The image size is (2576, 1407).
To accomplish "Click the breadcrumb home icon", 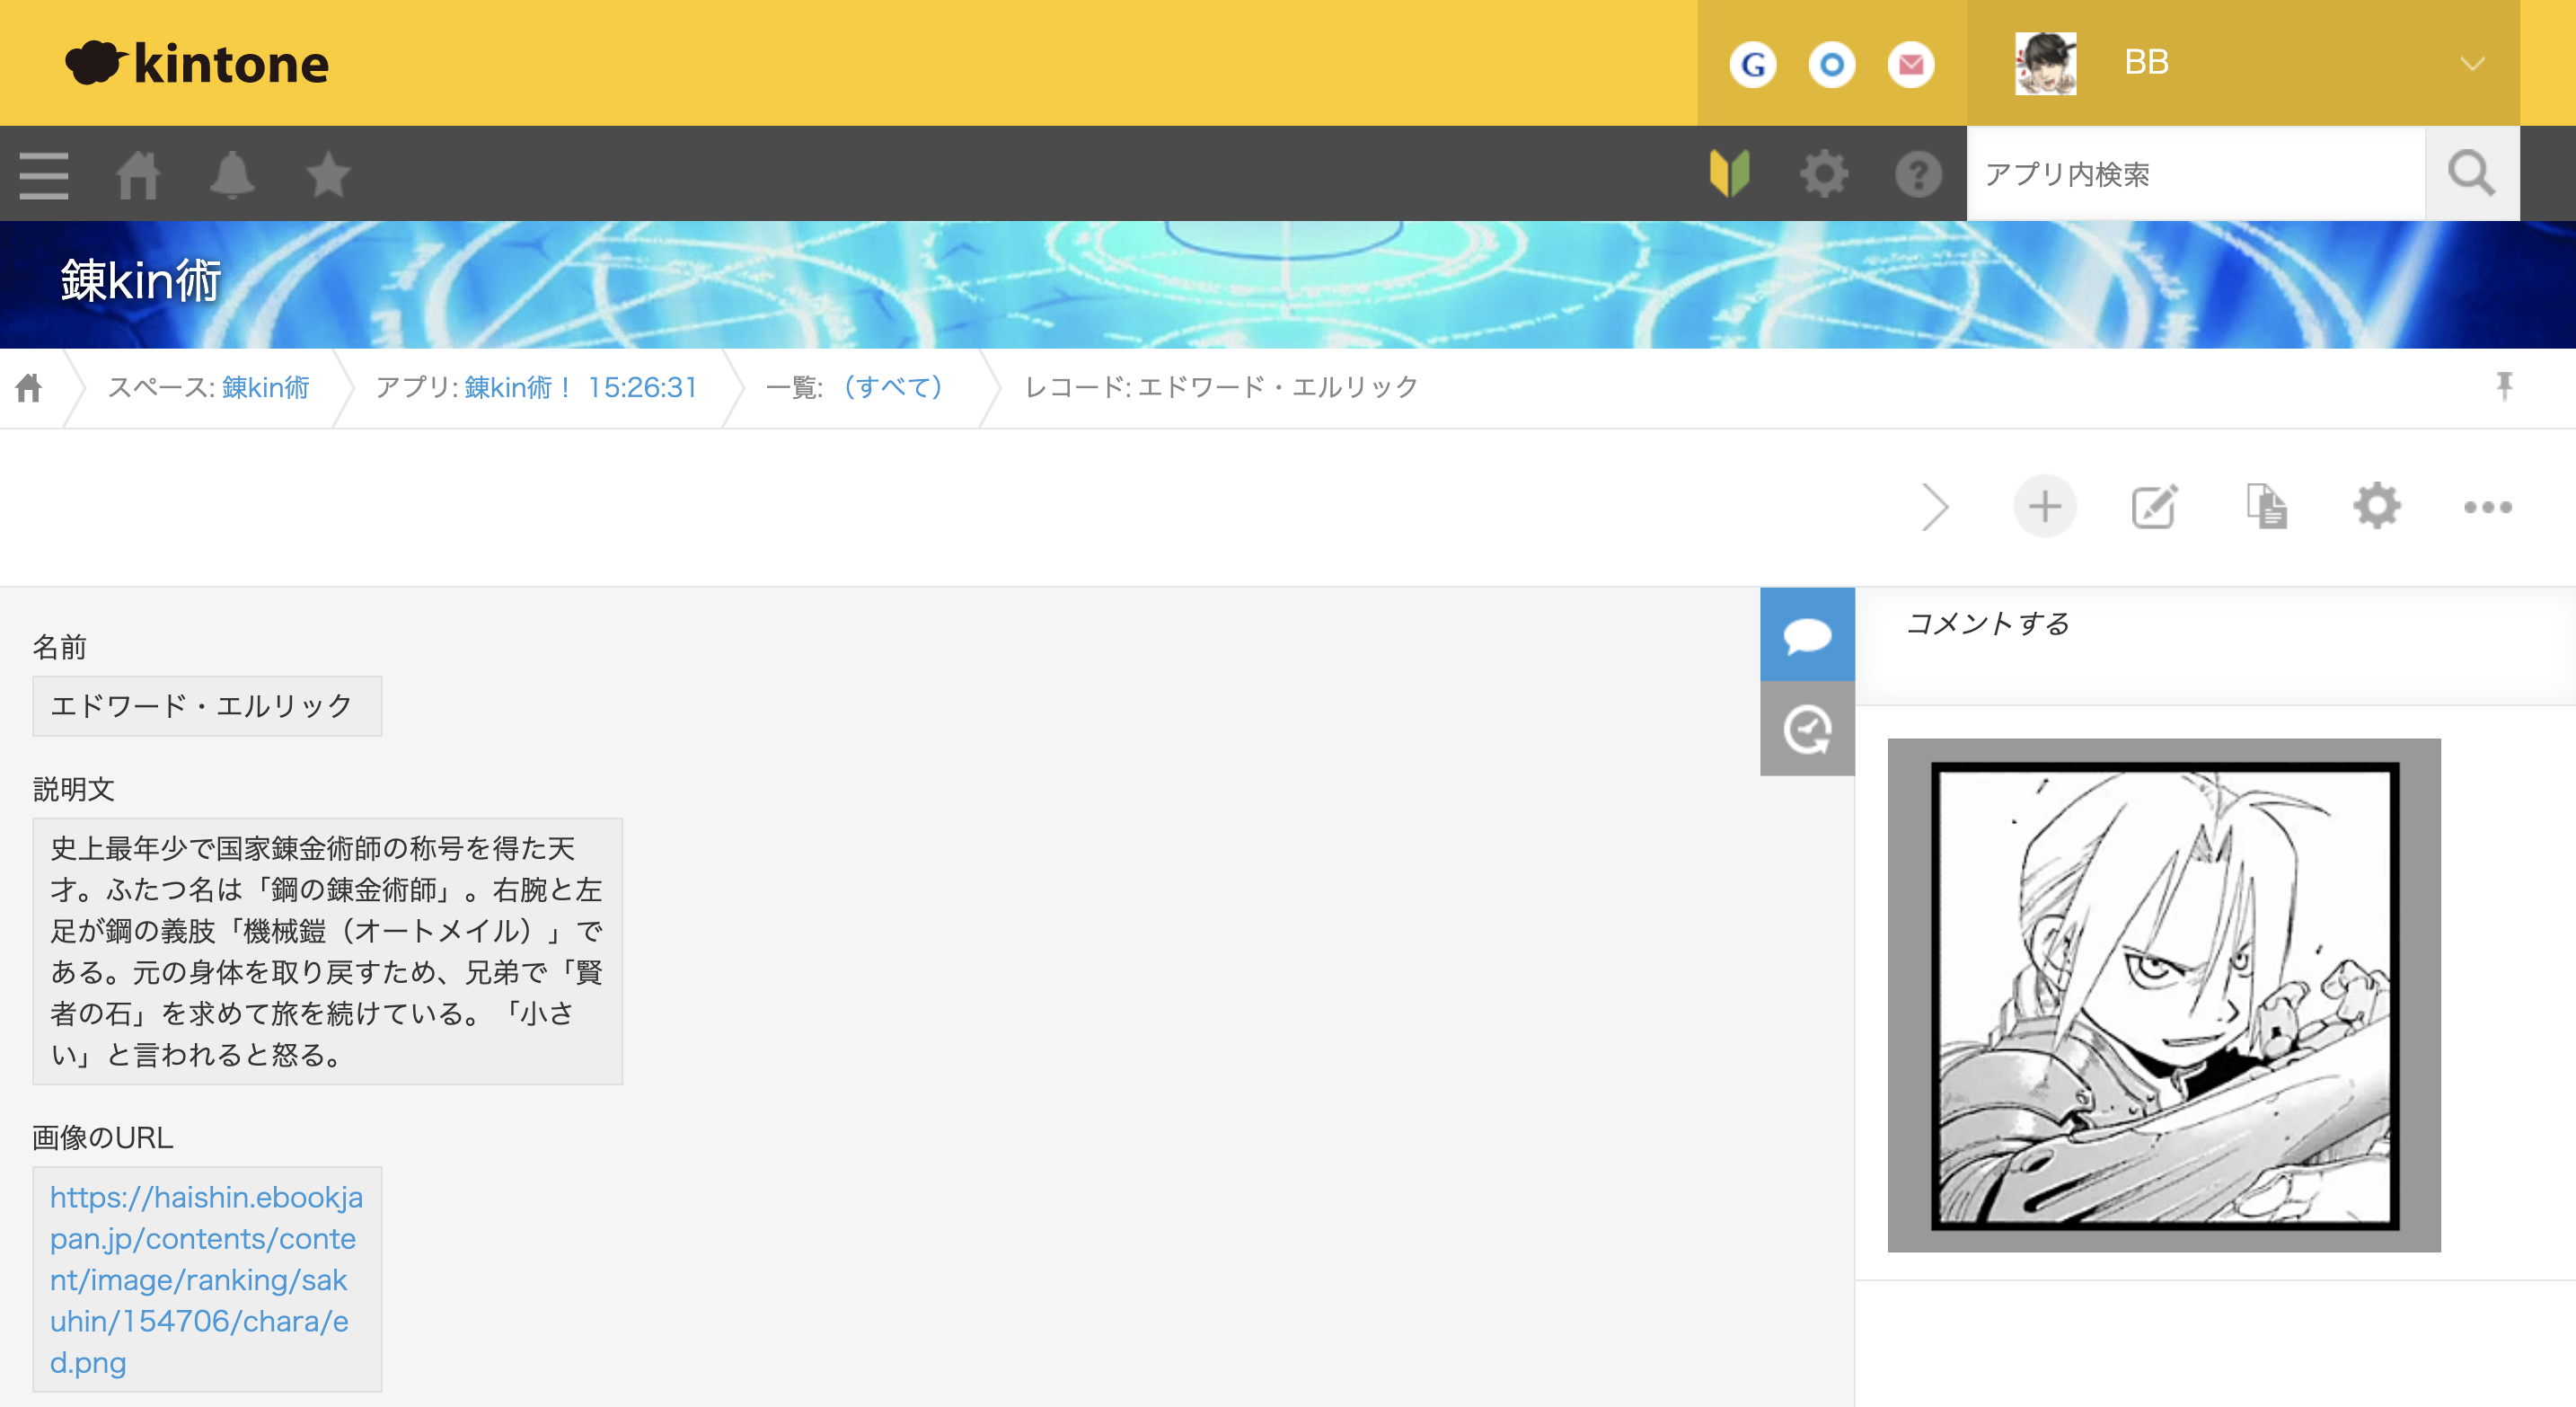I will coord(29,387).
